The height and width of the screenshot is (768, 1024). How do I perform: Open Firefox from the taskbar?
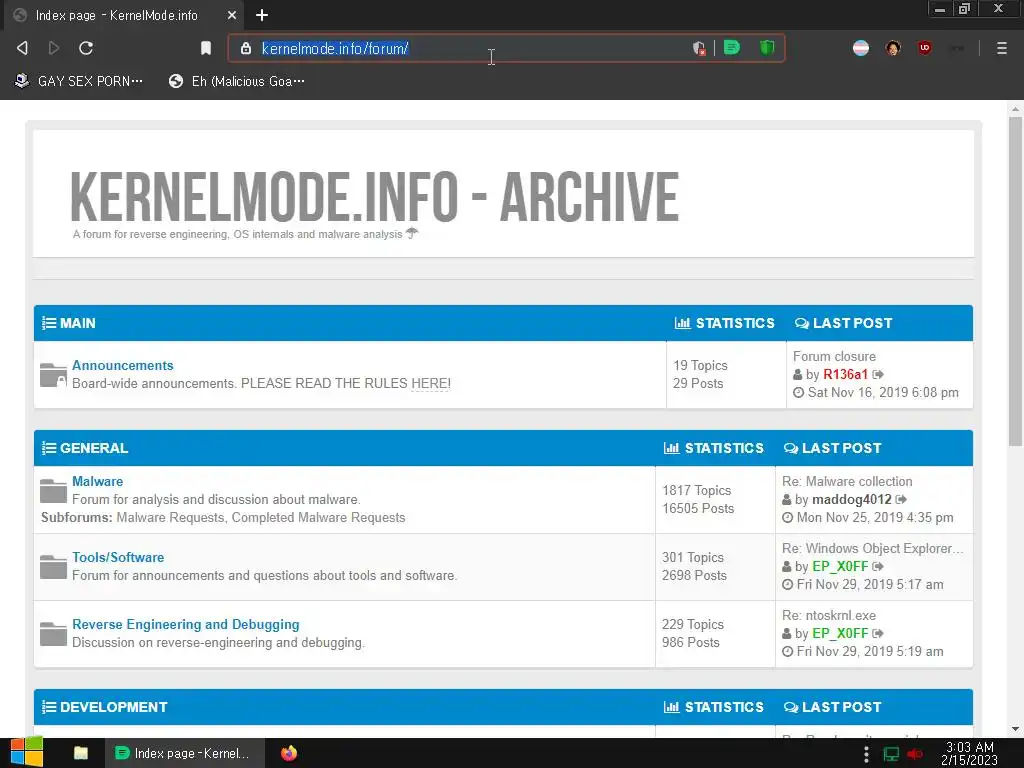click(289, 753)
